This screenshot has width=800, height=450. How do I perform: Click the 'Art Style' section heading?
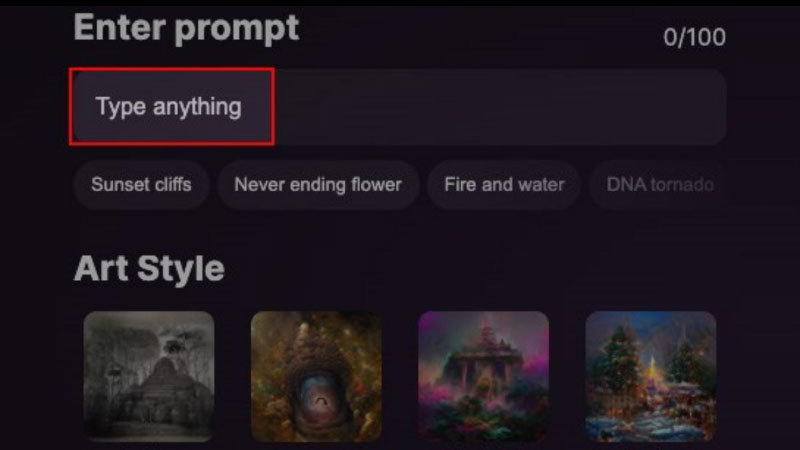coord(149,268)
